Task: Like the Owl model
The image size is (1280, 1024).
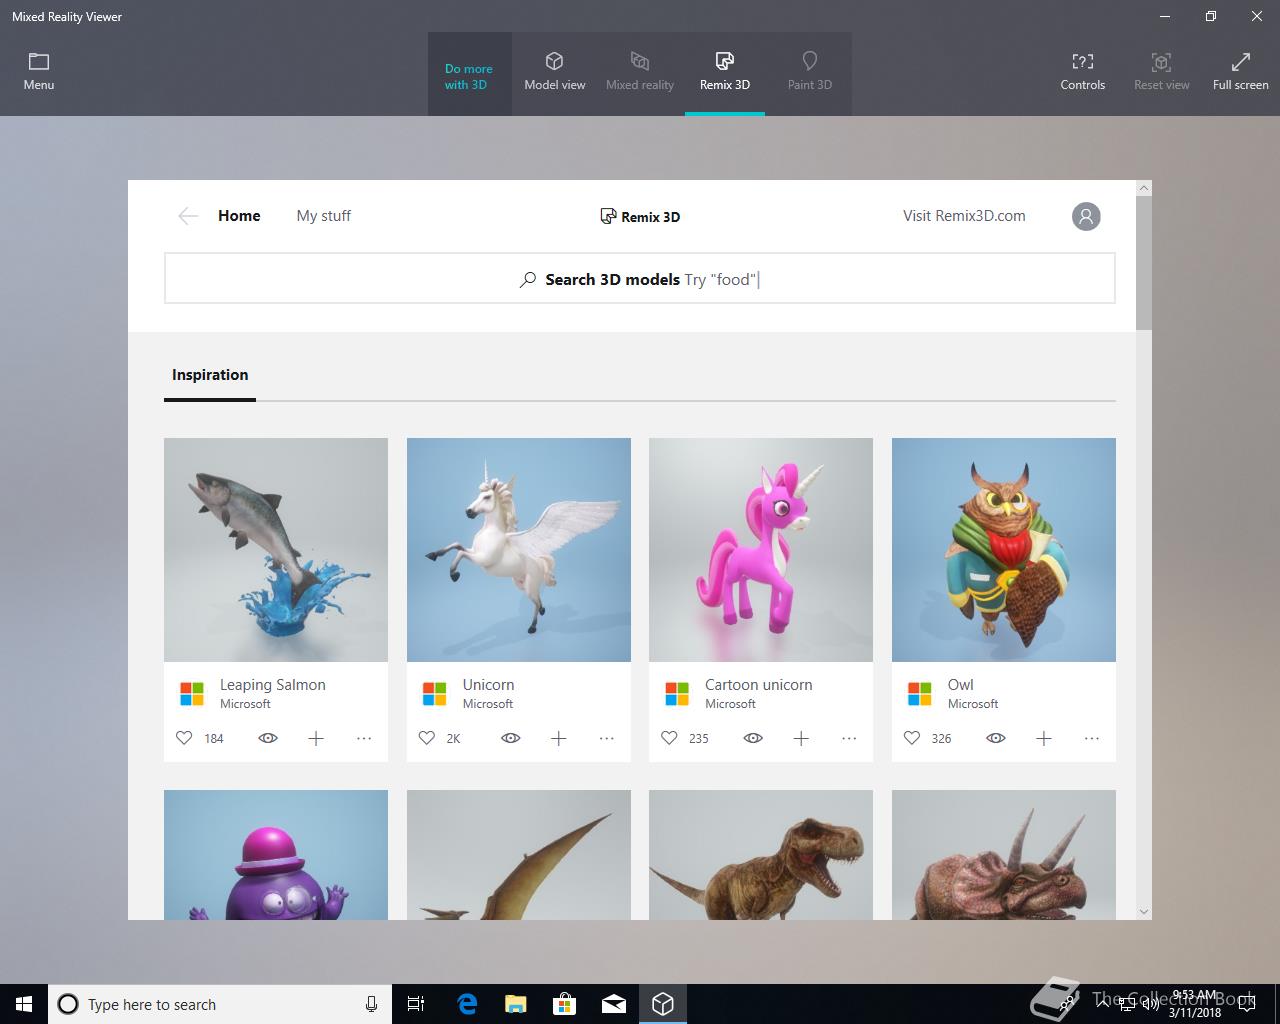Action: pos(912,738)
